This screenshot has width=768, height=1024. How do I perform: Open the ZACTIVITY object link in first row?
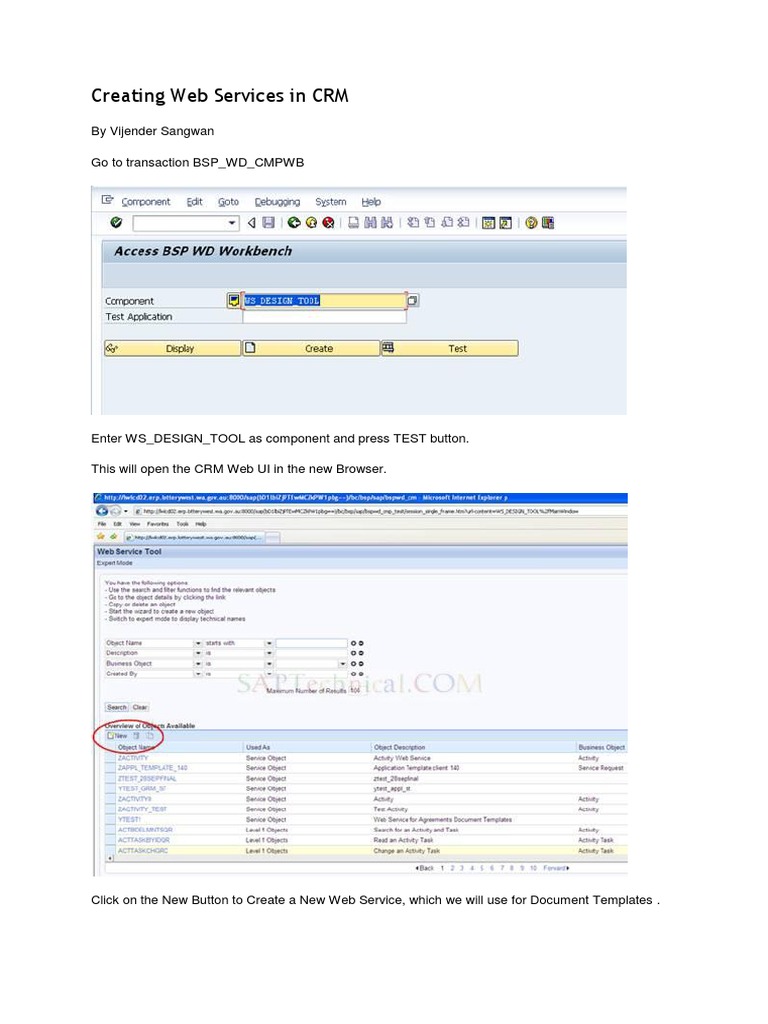pos(133,758)
